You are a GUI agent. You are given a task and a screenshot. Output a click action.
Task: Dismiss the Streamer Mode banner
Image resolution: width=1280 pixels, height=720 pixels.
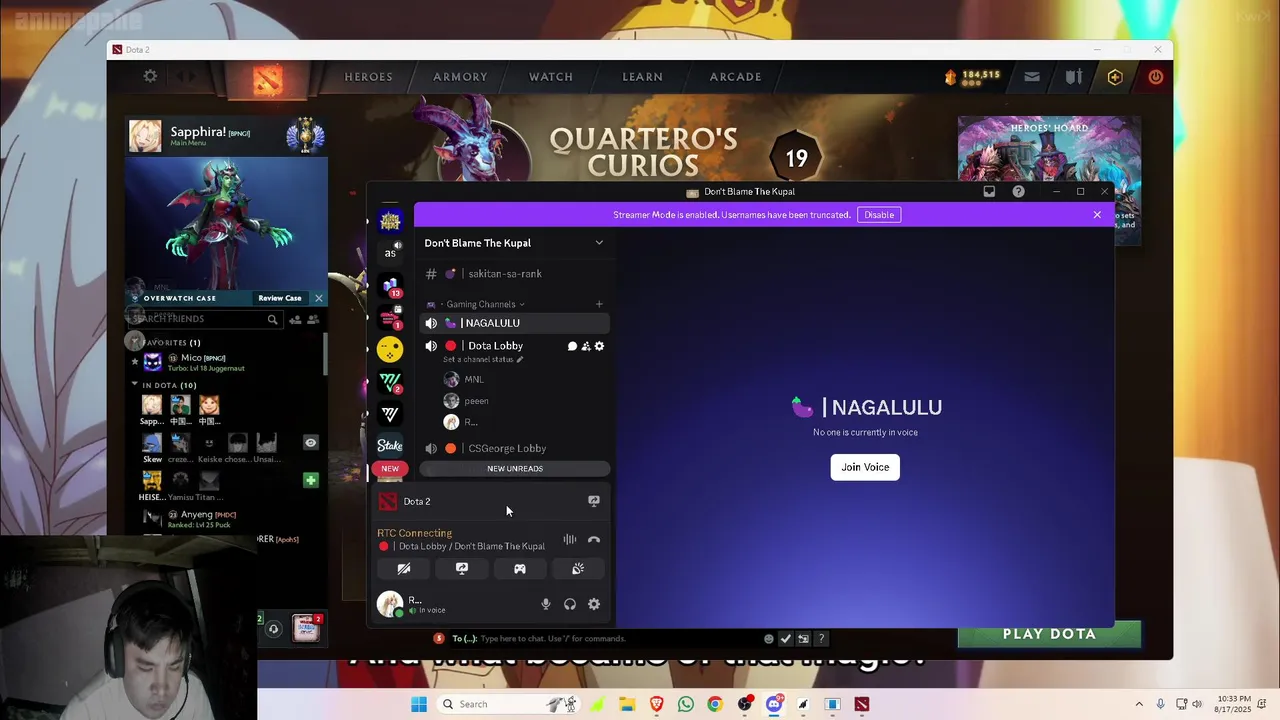coord(1097,214)
